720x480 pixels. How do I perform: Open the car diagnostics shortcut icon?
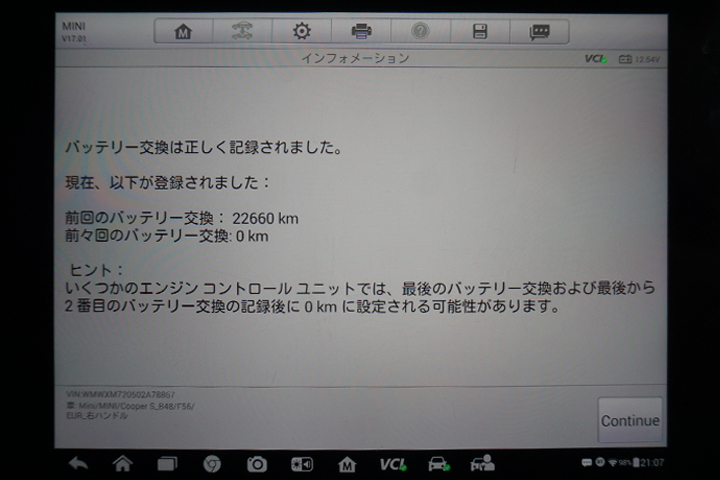(x=439, y=464)
